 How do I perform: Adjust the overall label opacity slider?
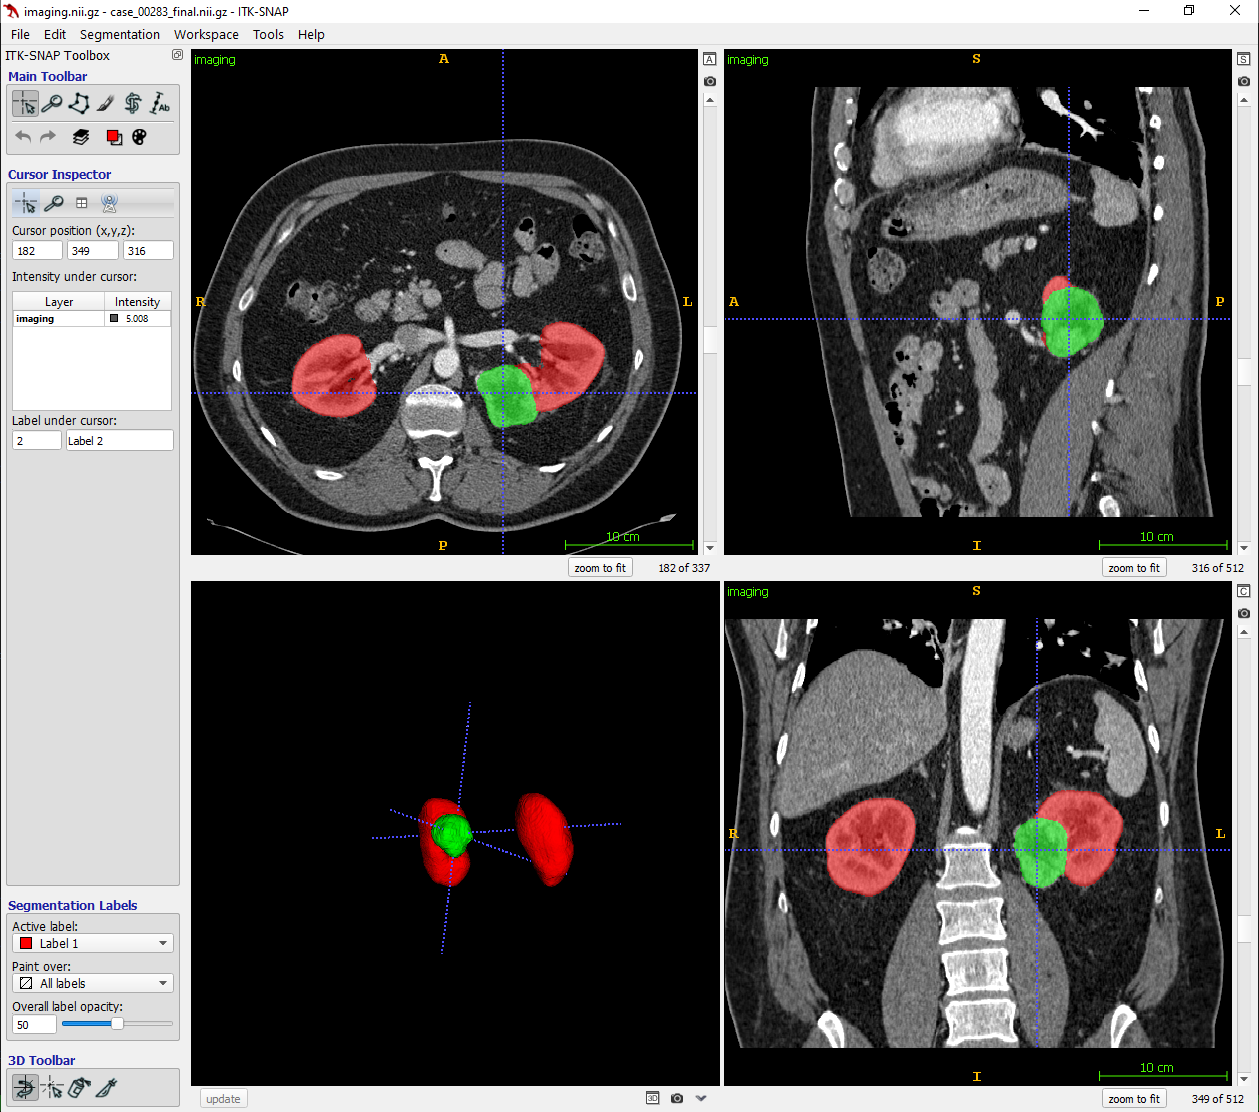pos(117,1024)
